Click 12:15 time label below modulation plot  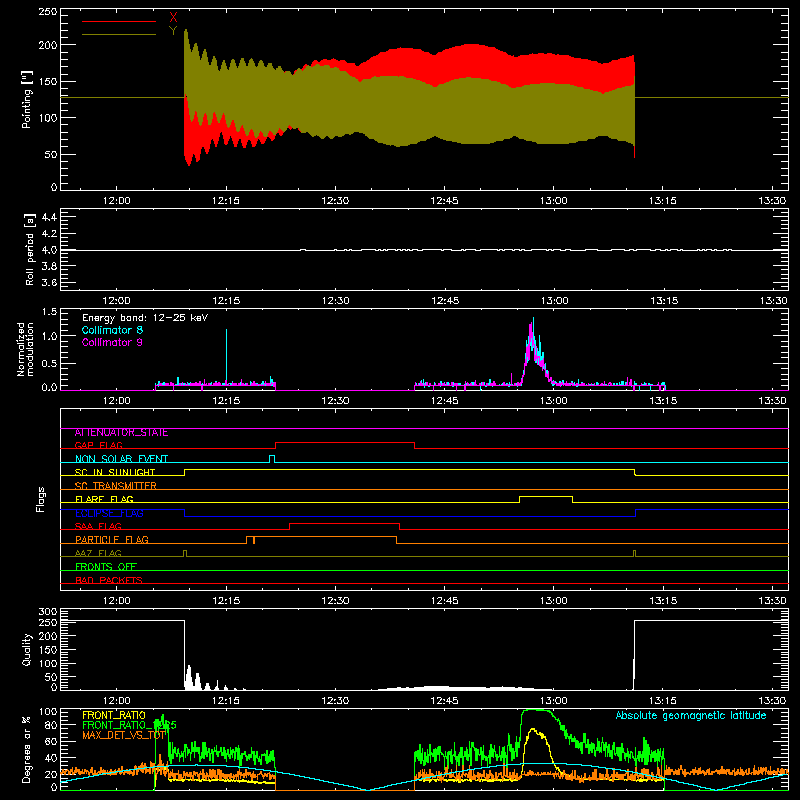click(x=226, y=401)
